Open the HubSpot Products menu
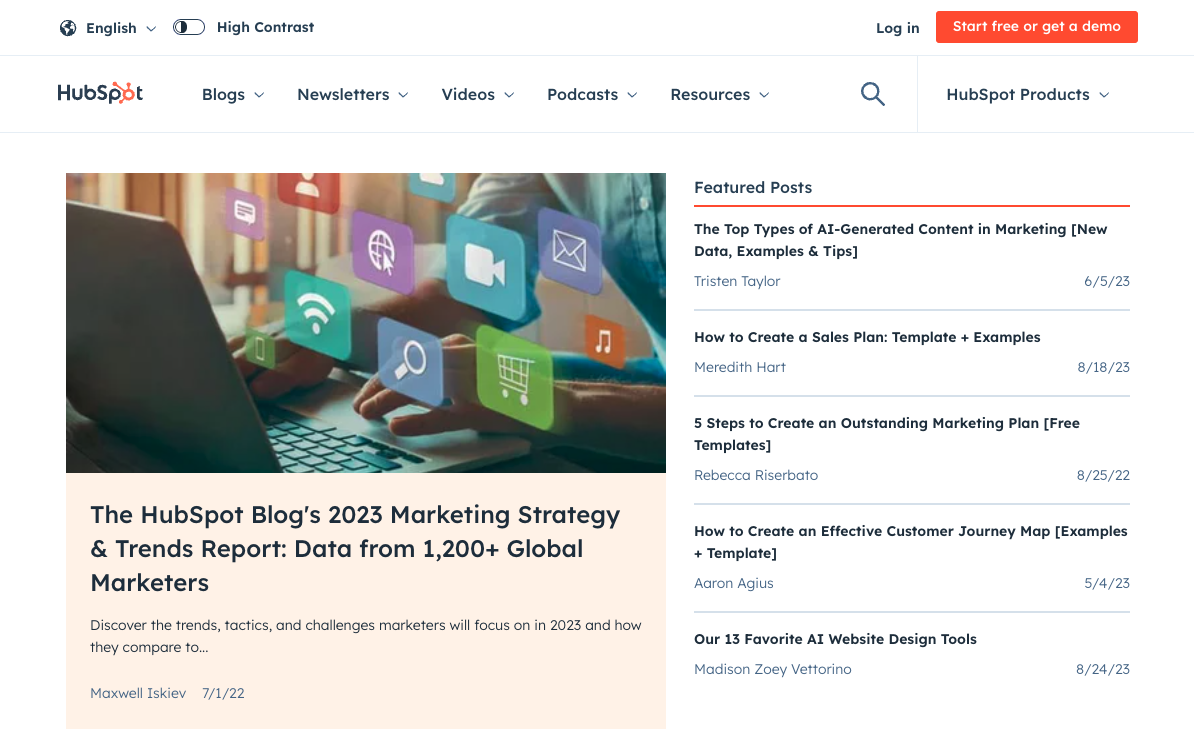The image size is (1194, 735). click(x=1028, y=94)
